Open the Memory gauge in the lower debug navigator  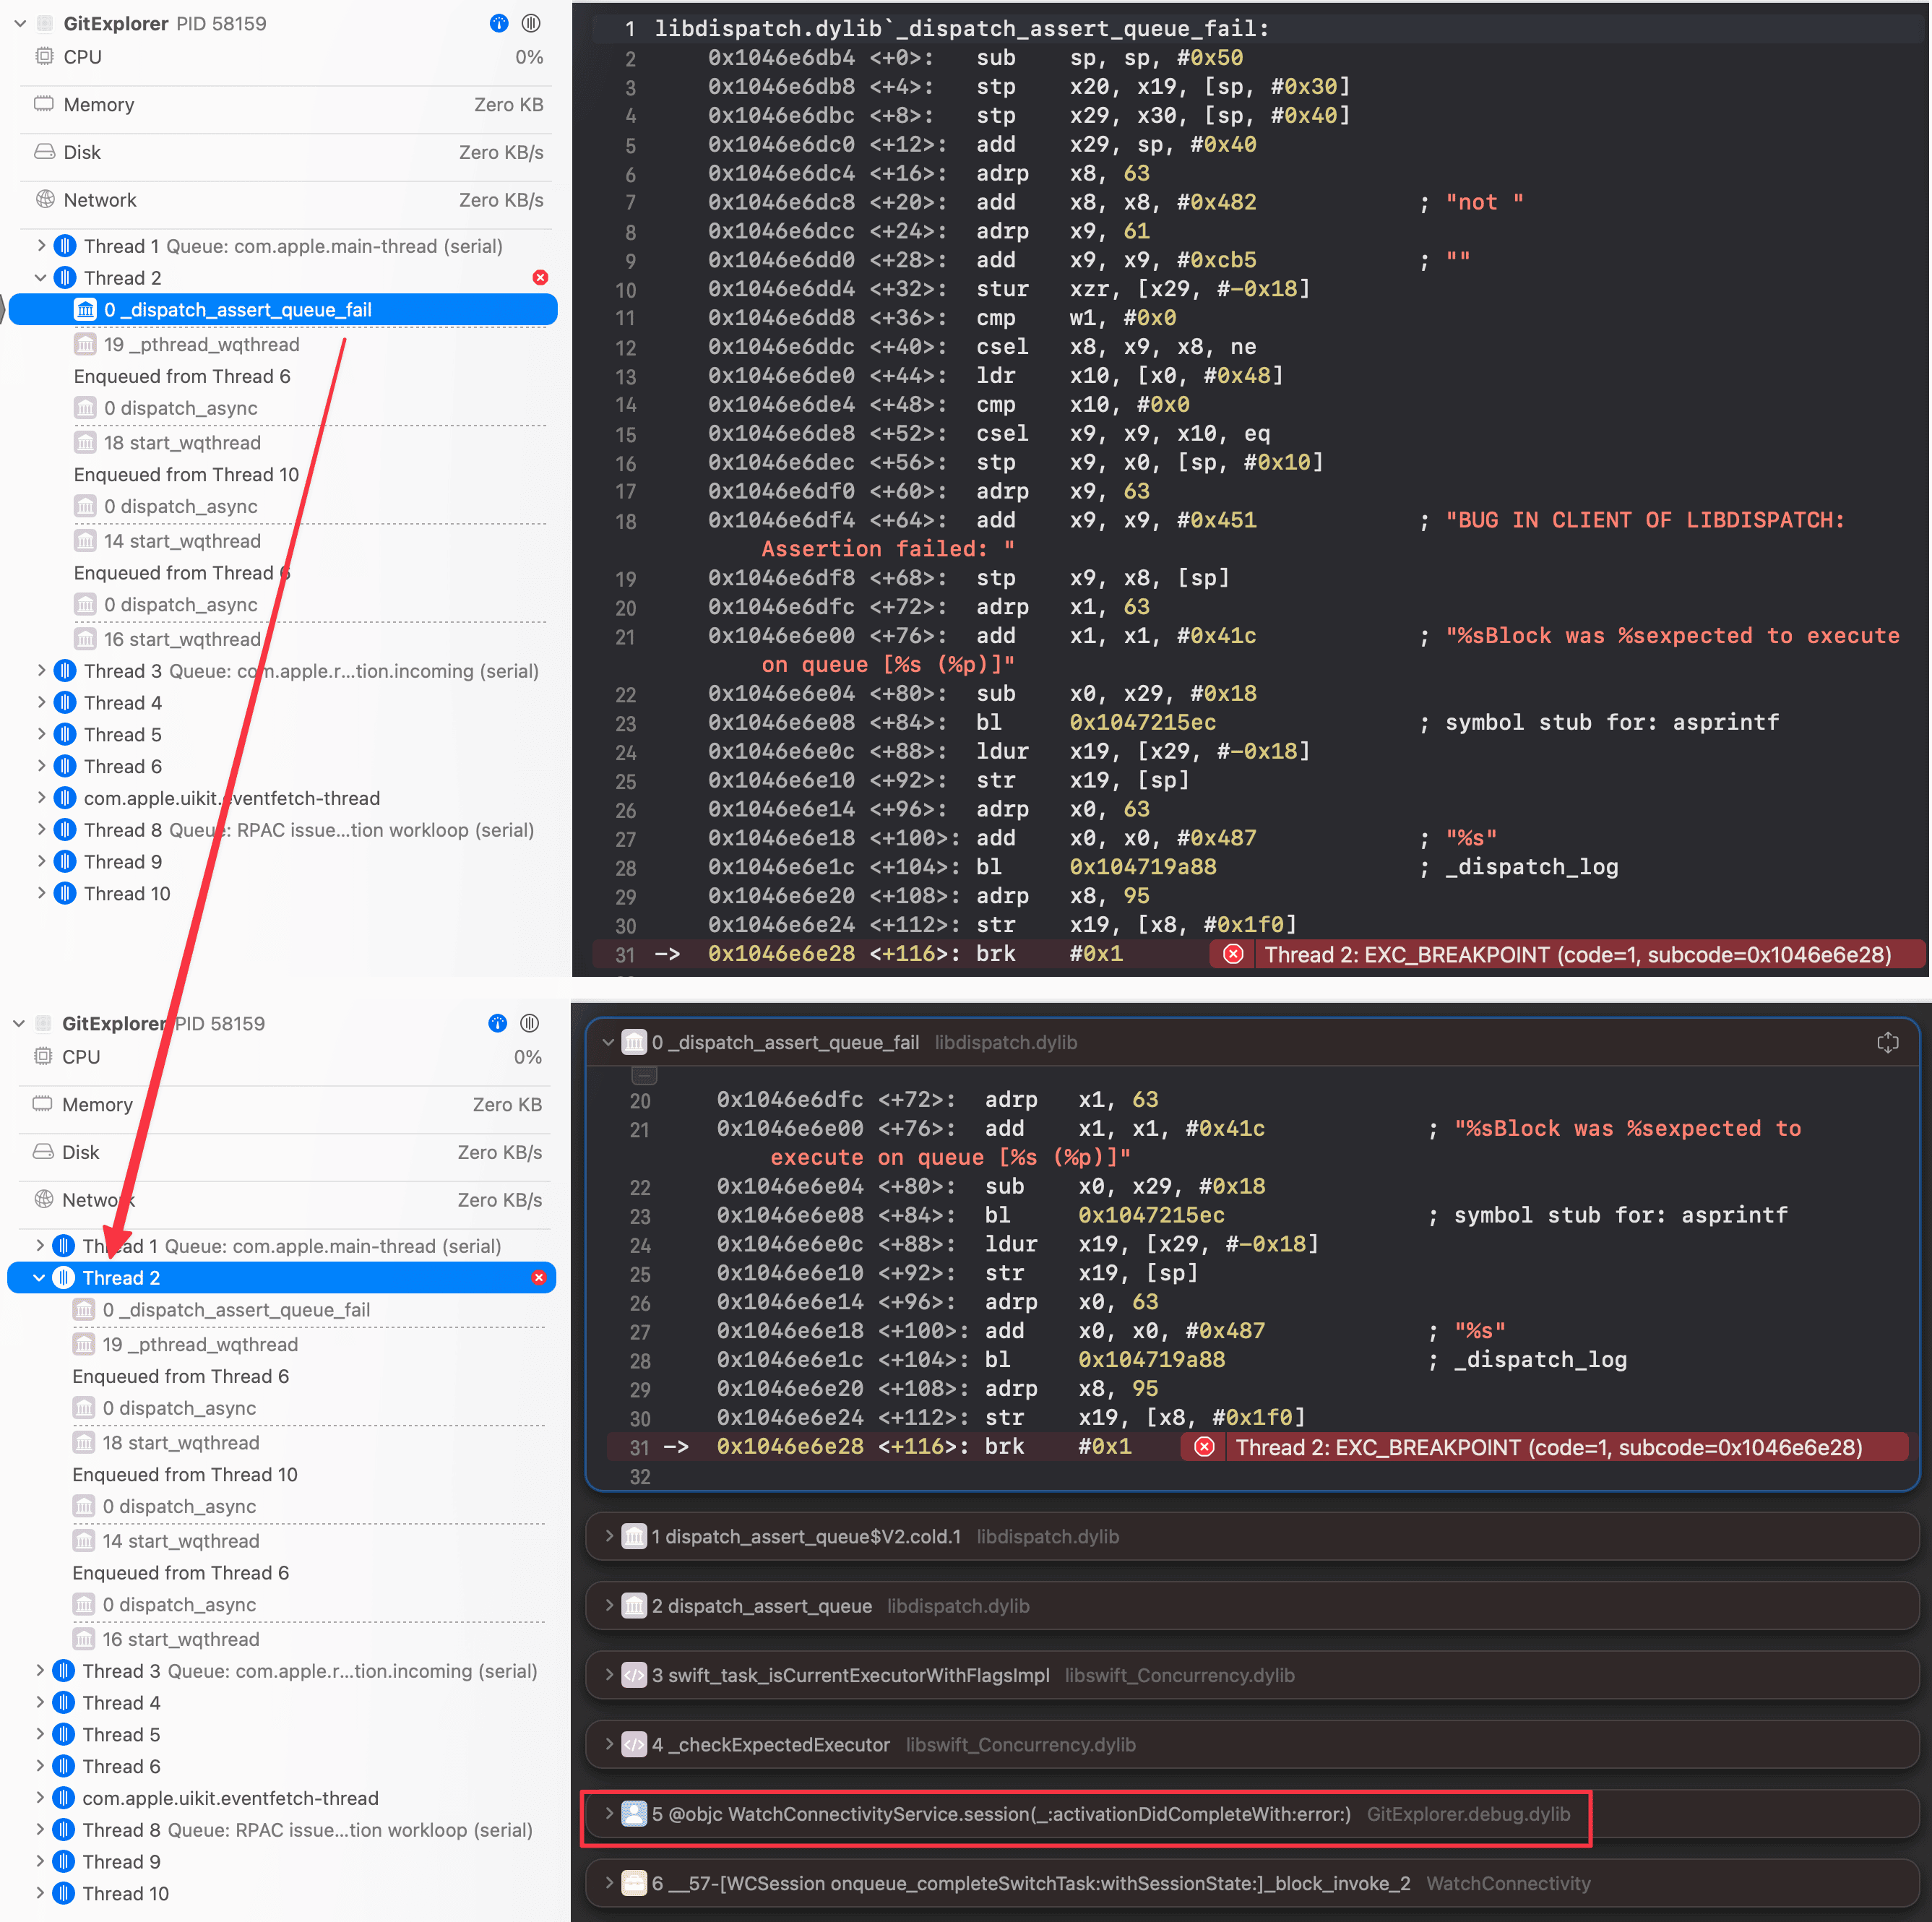[287, 1105]
